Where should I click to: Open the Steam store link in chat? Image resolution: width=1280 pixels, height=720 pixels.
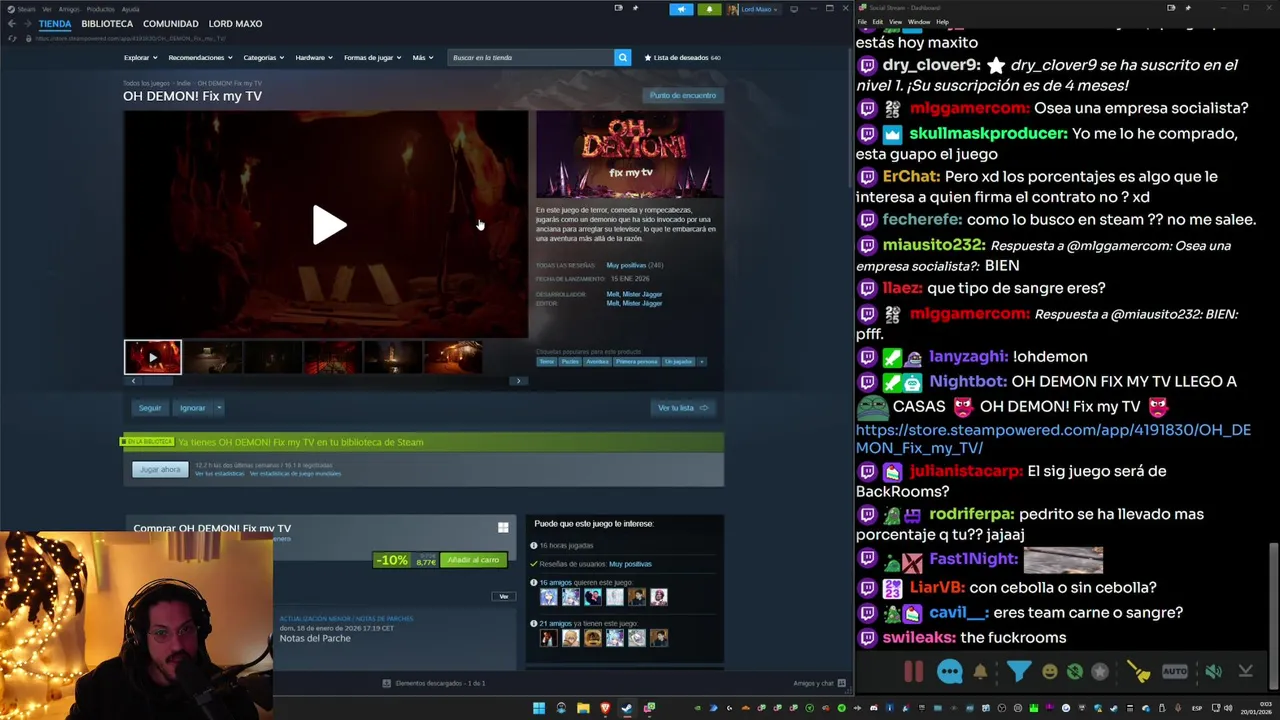pyautogui.click(x=1053, y=439)
